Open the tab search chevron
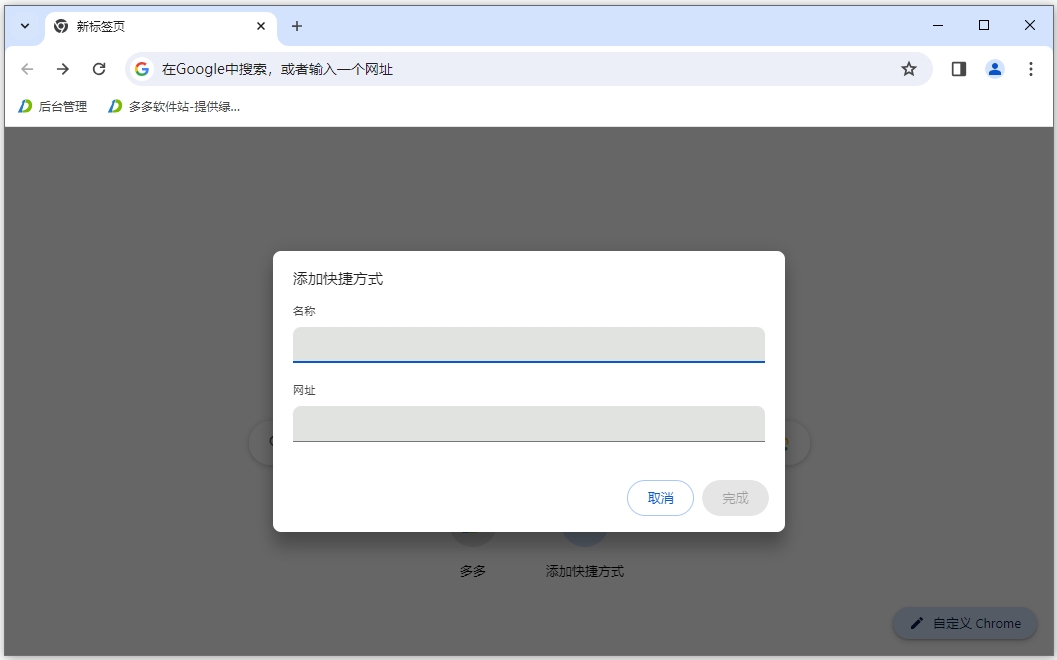Viewport: 1057px width, 660px height. 22,26
